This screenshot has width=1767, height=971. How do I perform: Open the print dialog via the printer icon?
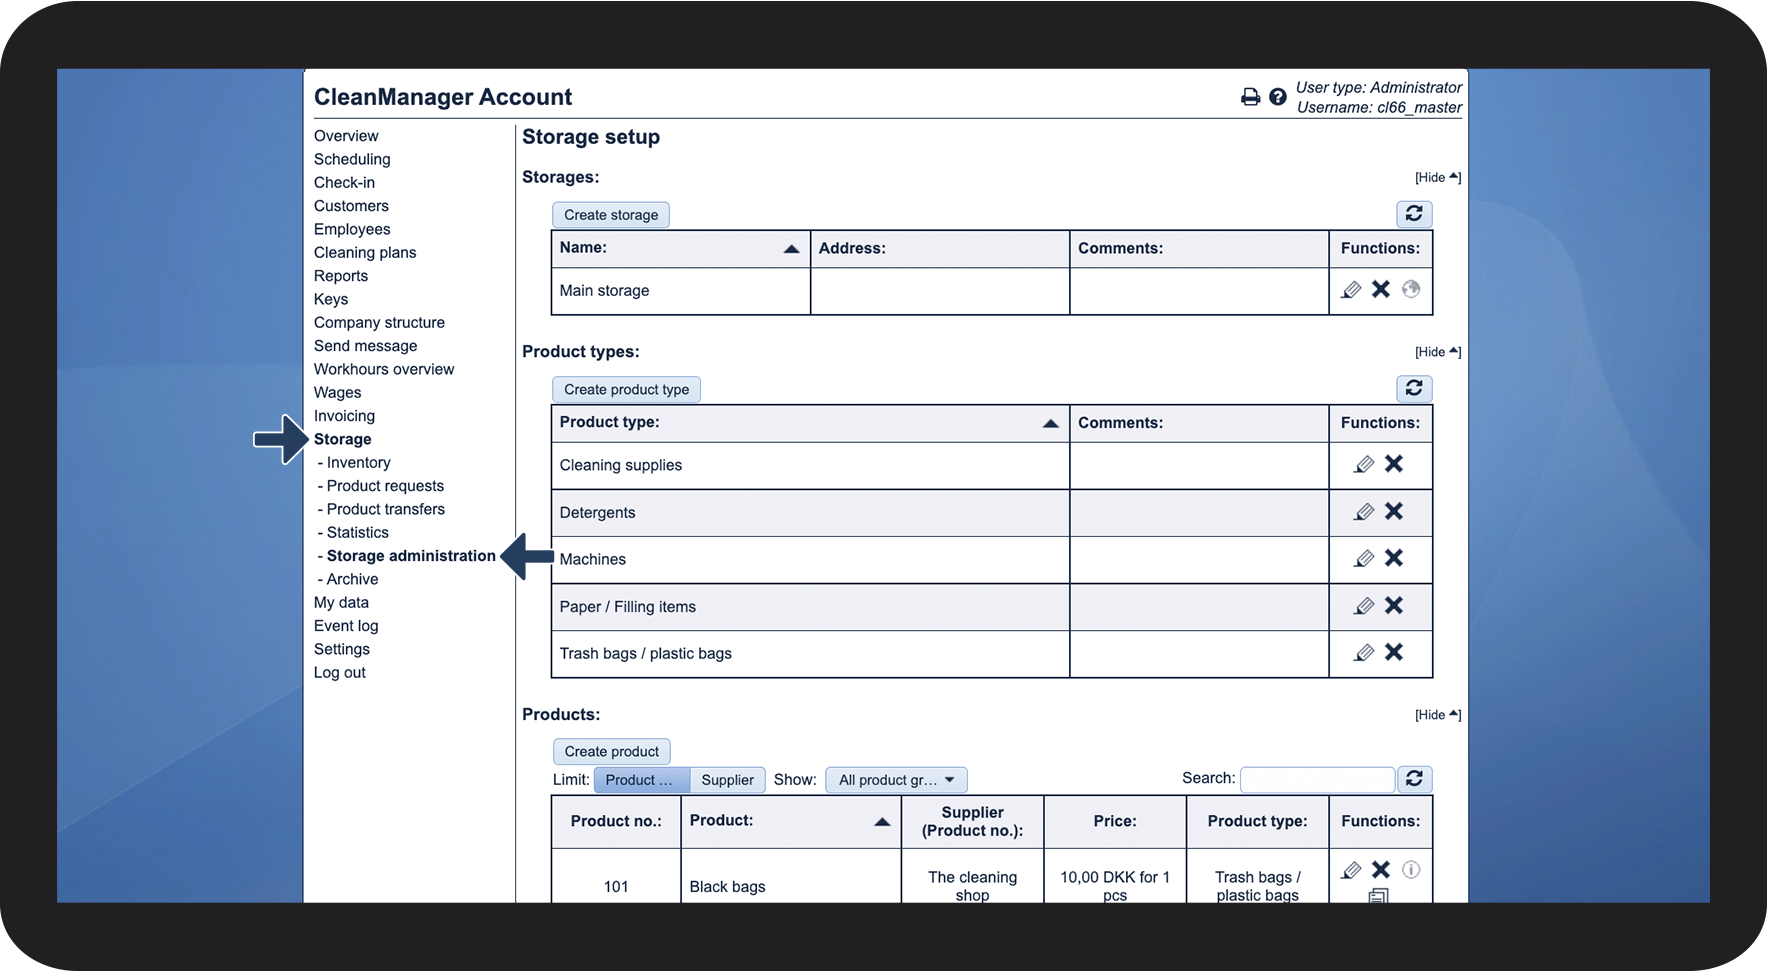pyautogui.click(x=1250, y=96)
